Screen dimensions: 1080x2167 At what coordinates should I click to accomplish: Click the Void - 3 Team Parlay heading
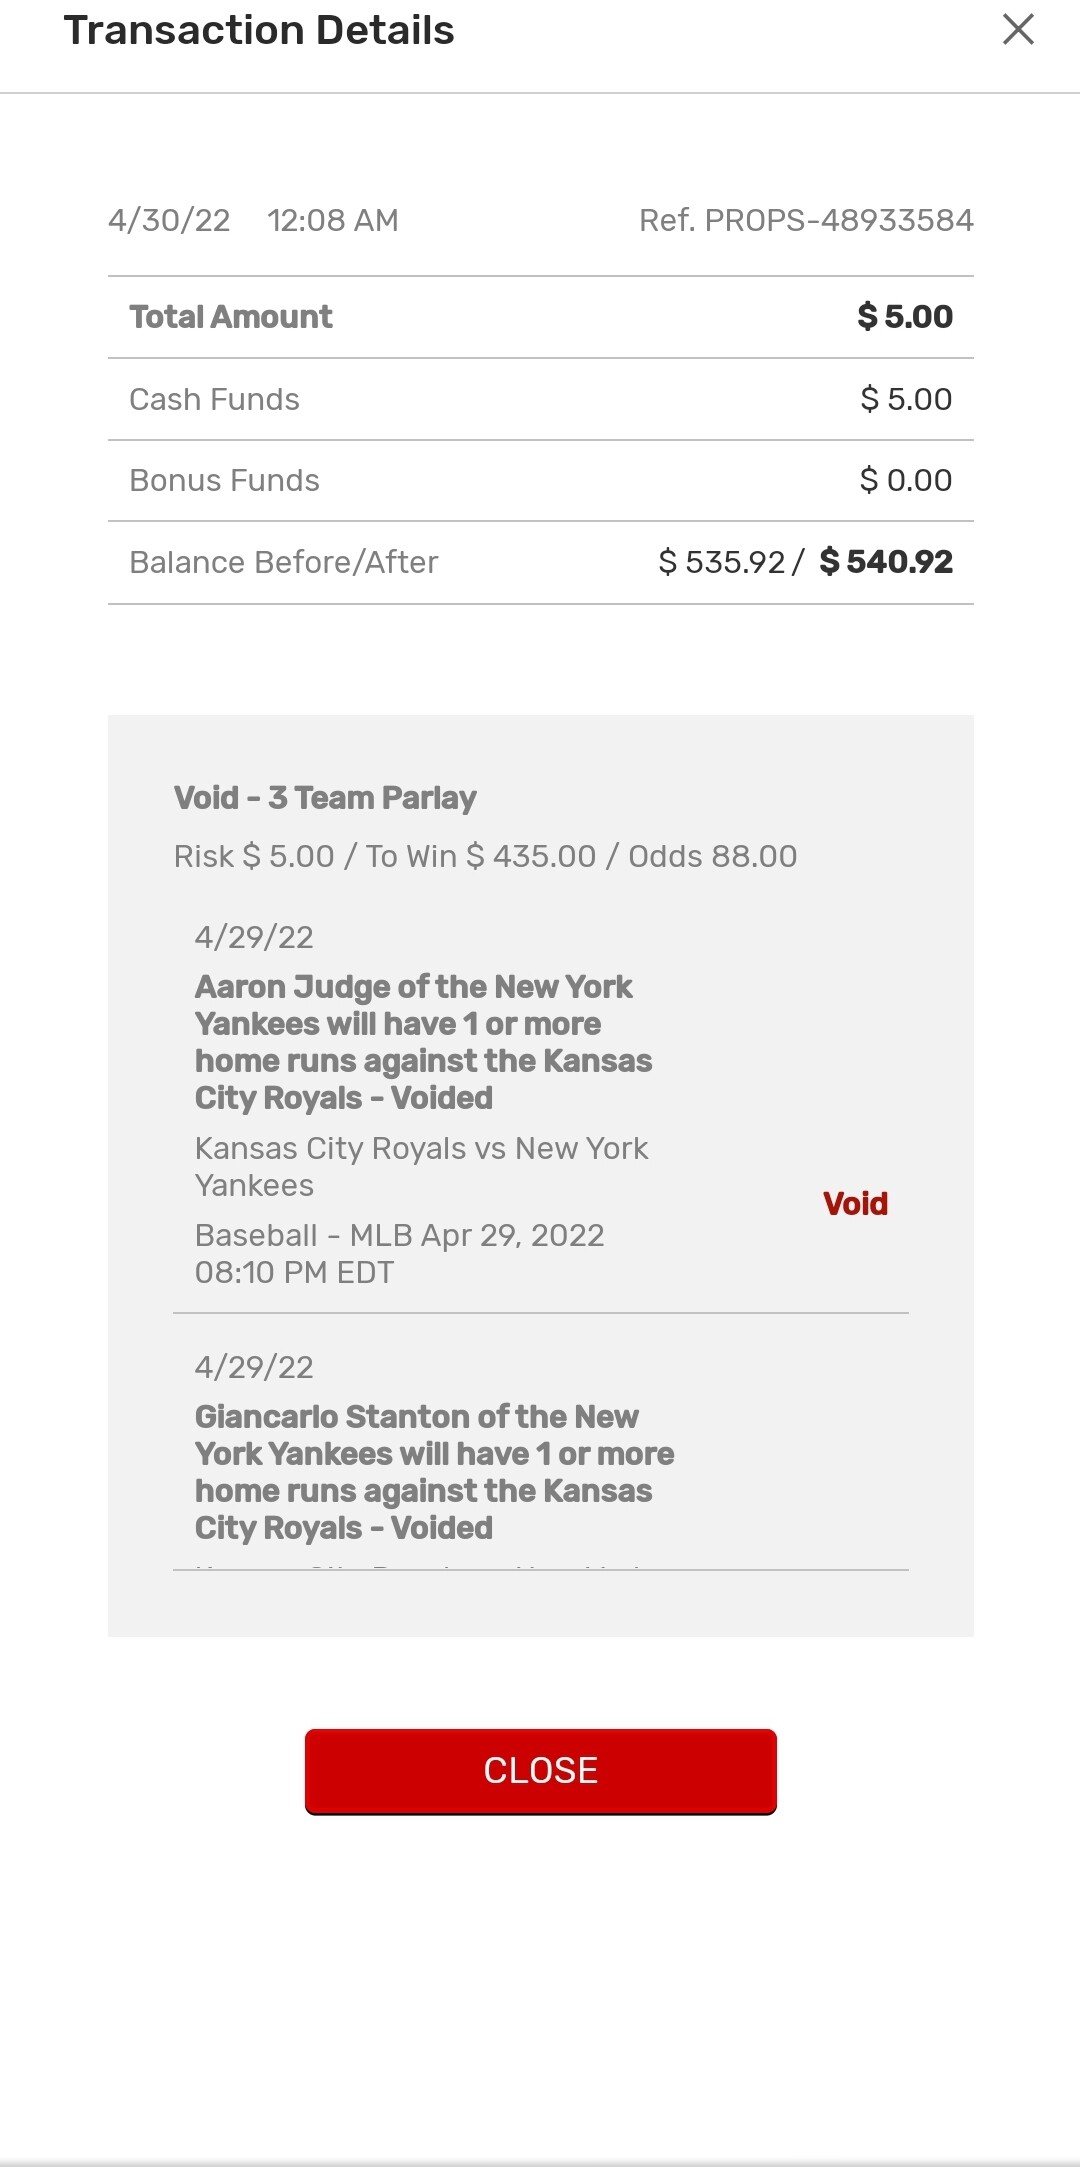(325, 798)
